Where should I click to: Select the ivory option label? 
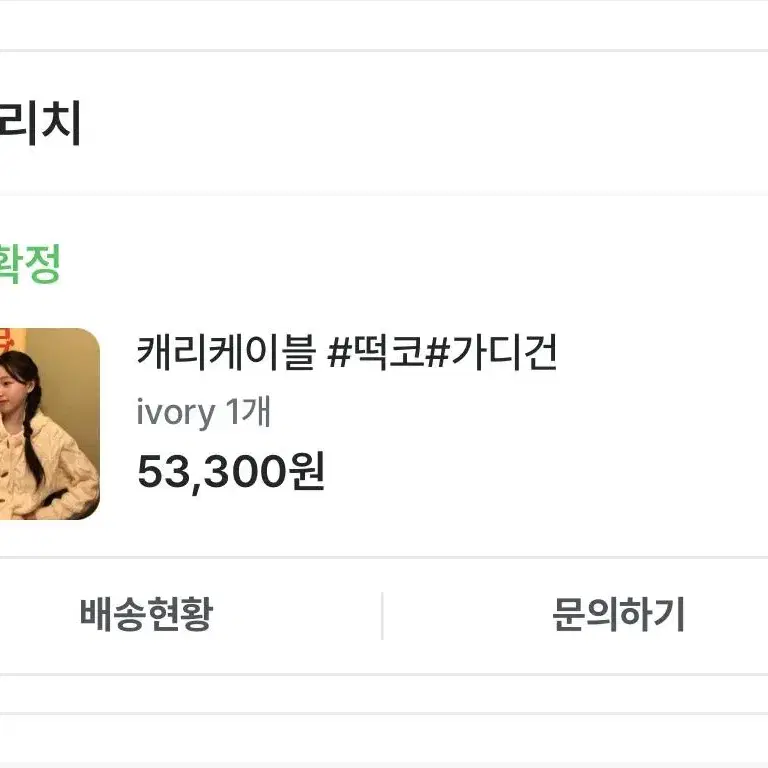(x=176, y=412)
